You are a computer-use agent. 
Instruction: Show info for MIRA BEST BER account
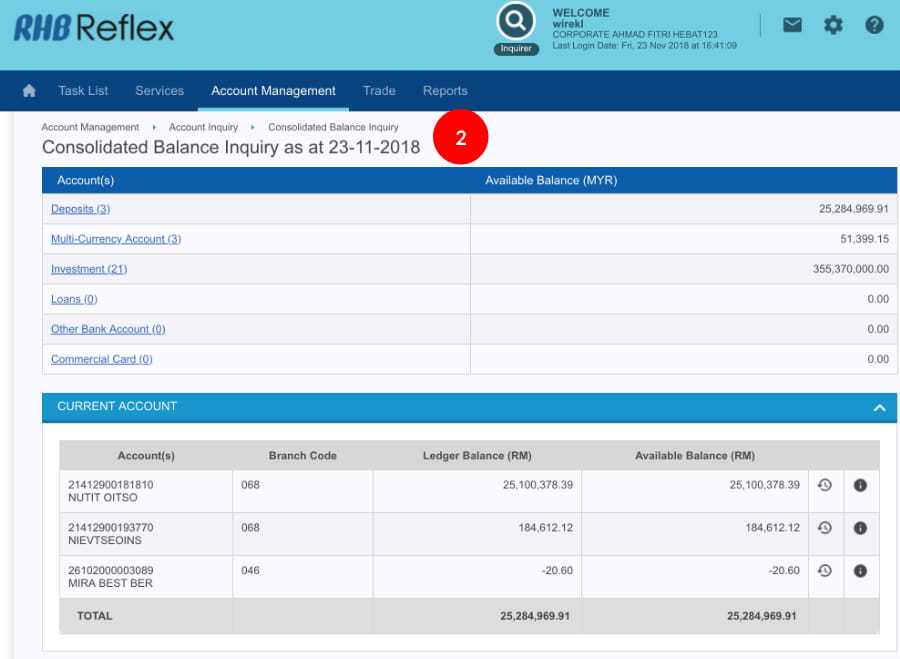(x=860, y=571)
